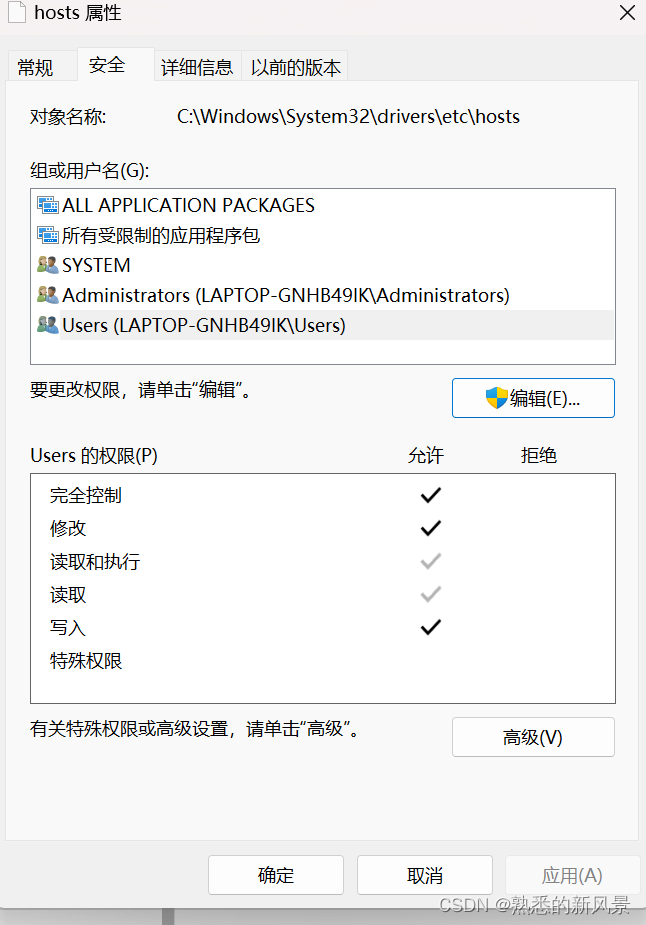Viewport: 646px width, 925px height.
Task: Toggle the 允许 checkmark for 修改
Action: 430,527
